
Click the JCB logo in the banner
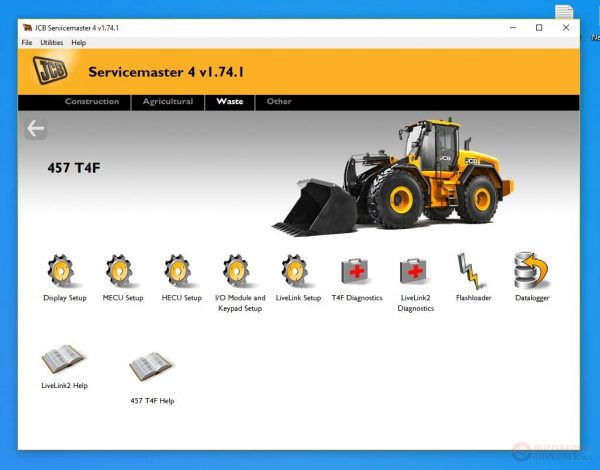tap(50, 70)
